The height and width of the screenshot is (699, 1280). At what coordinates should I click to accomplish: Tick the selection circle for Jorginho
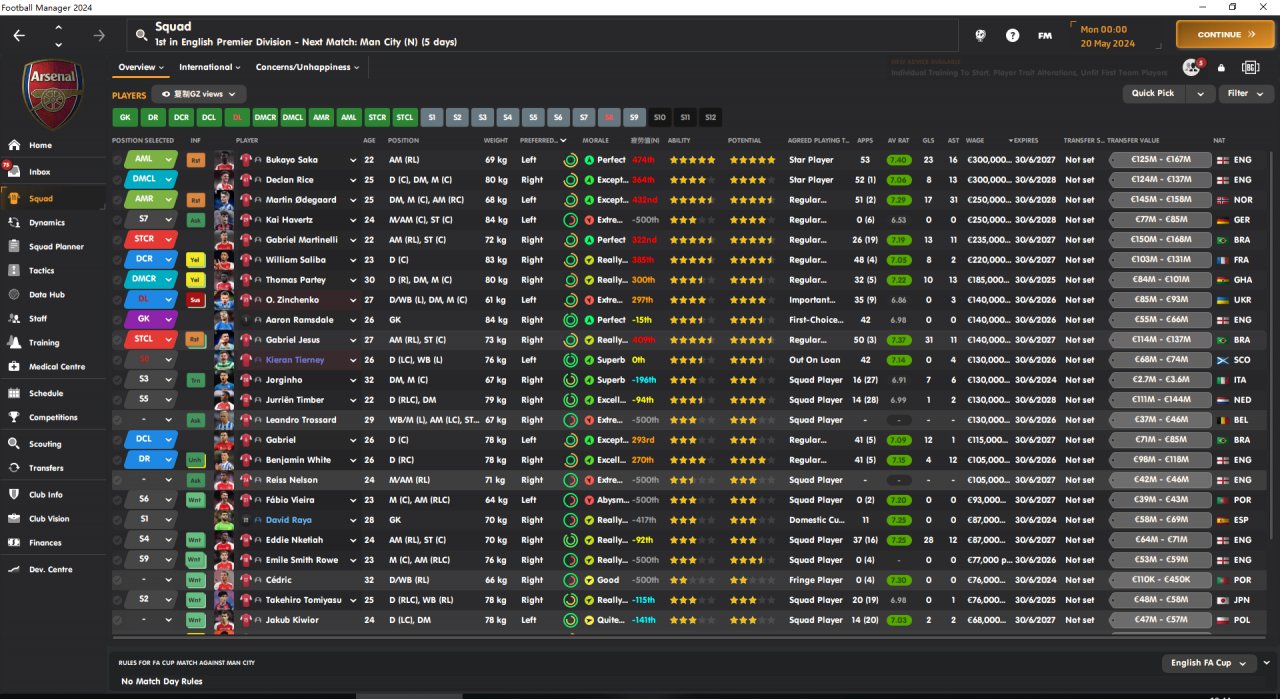(x=118, y=380)
